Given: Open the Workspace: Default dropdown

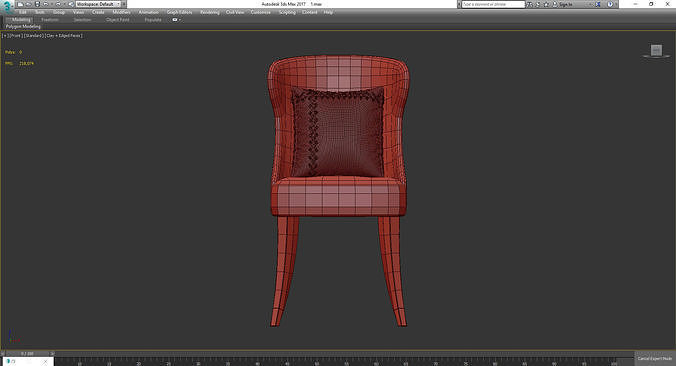Looking at the screenshot, I should (98, 4).
